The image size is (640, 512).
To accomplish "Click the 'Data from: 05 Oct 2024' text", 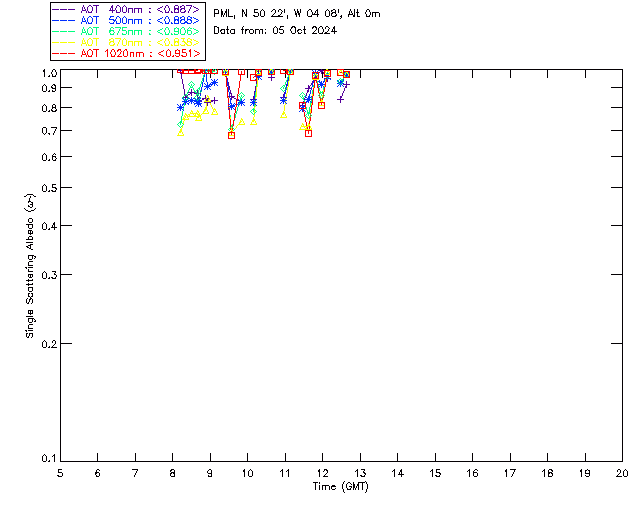I will coord(275,30).
